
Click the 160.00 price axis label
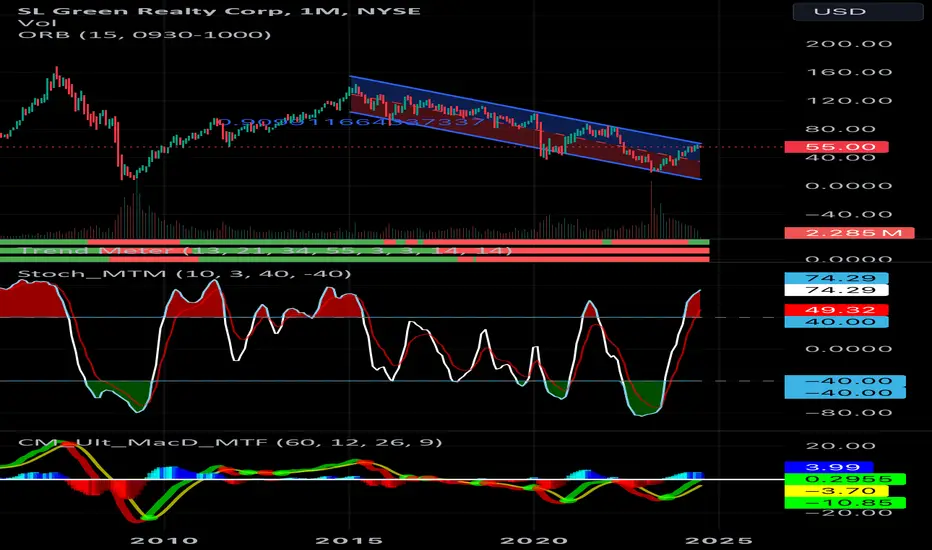[x=849, y=73]
